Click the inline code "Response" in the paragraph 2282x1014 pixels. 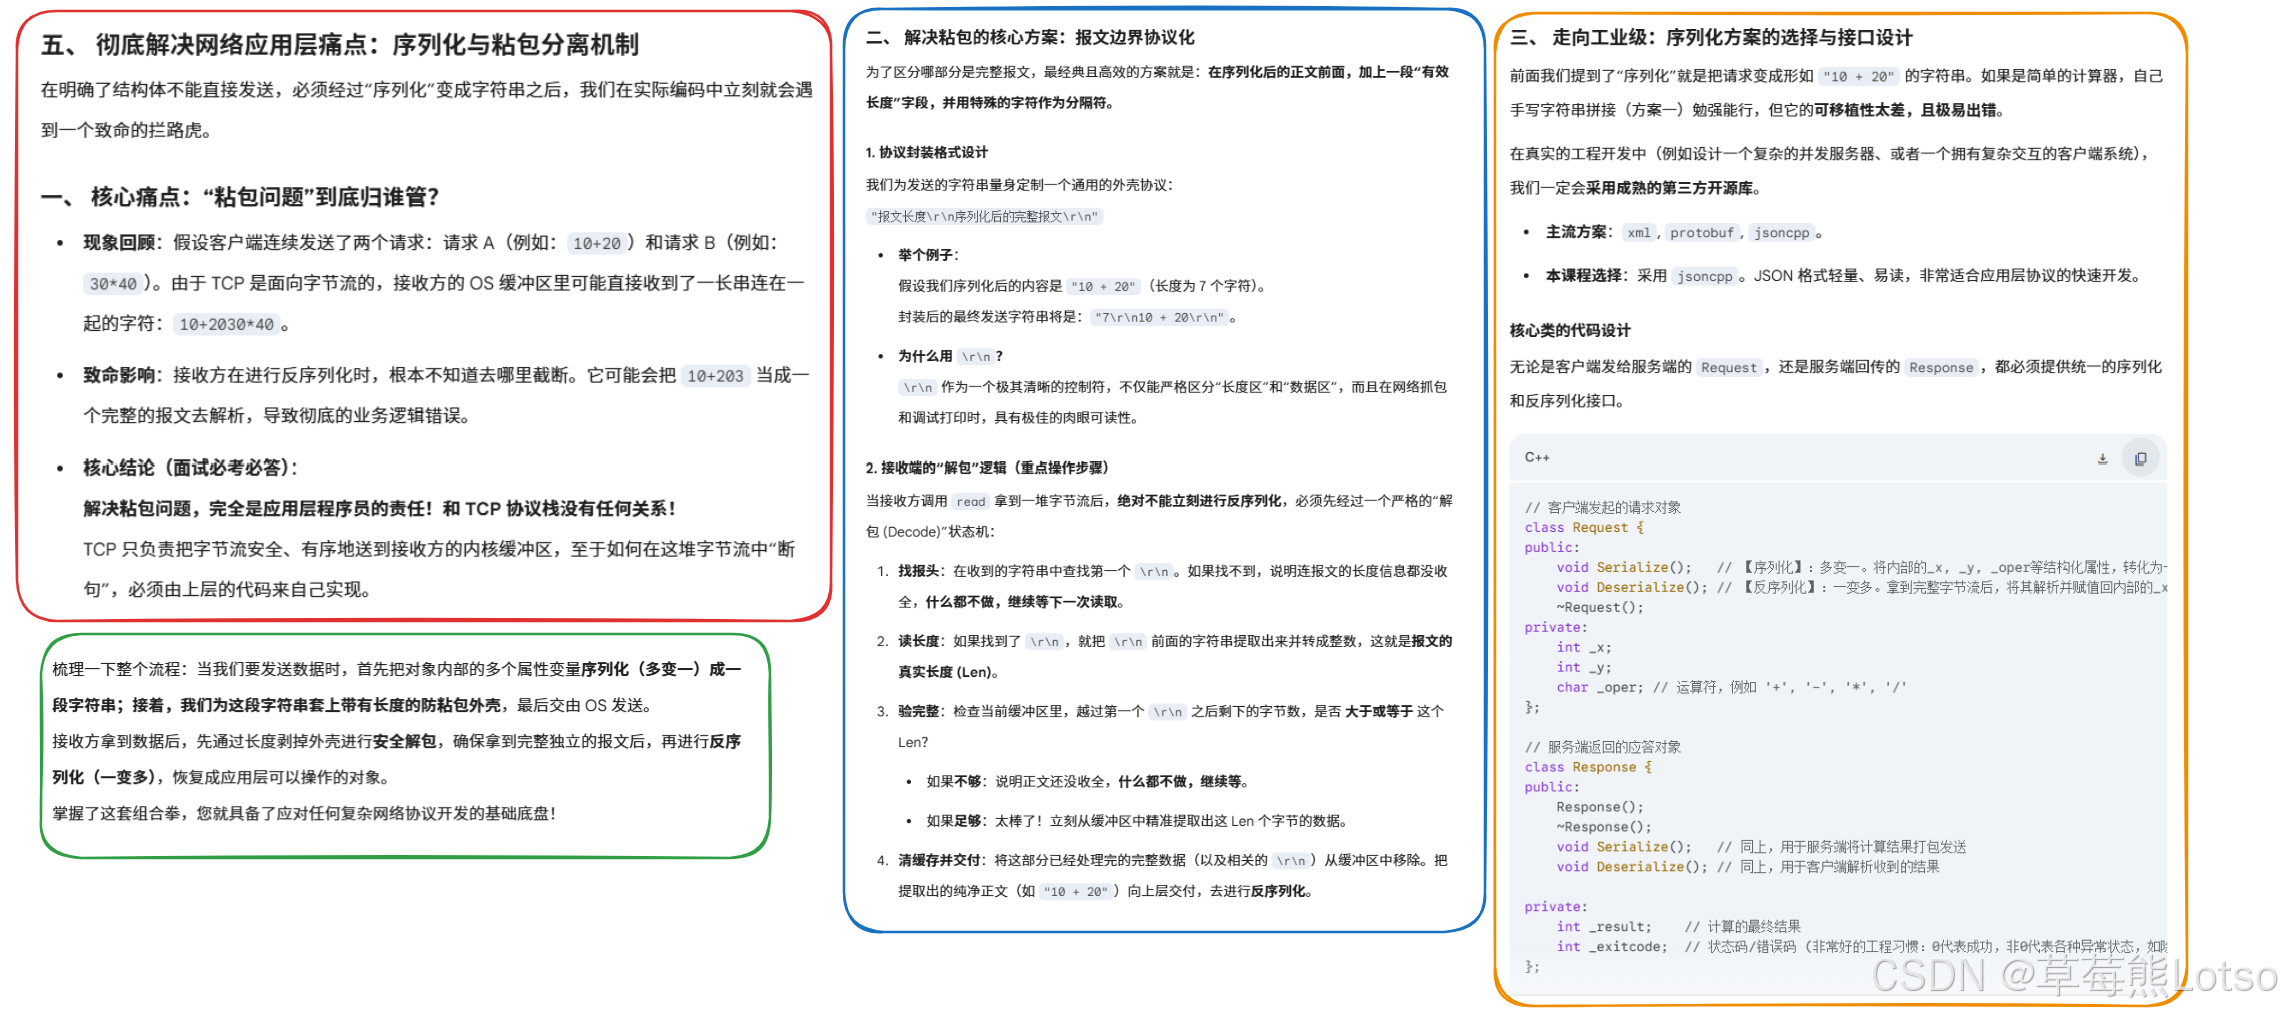[1940, 368]
